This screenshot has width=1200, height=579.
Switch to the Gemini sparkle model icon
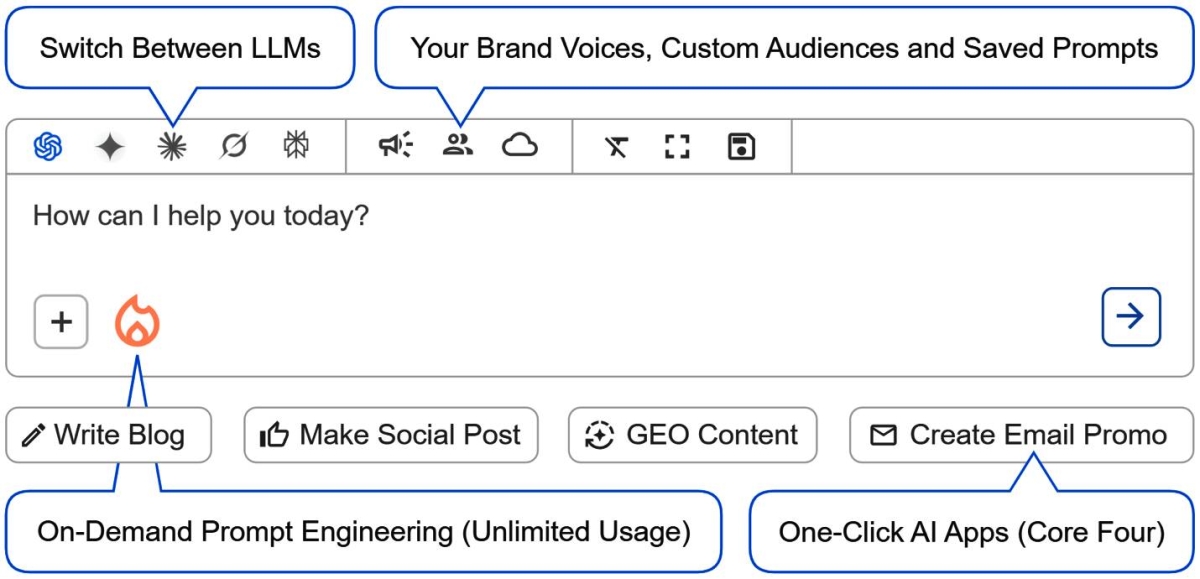tap(110, 147)
